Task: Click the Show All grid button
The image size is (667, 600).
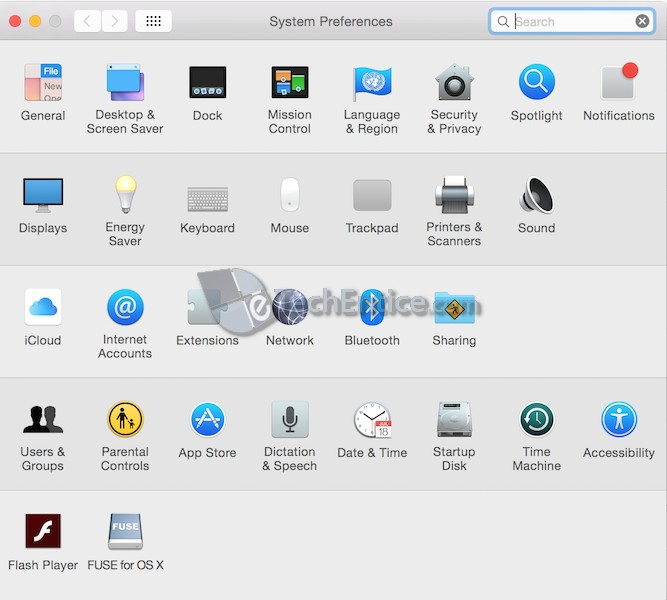Action: (x=154, y=21)
